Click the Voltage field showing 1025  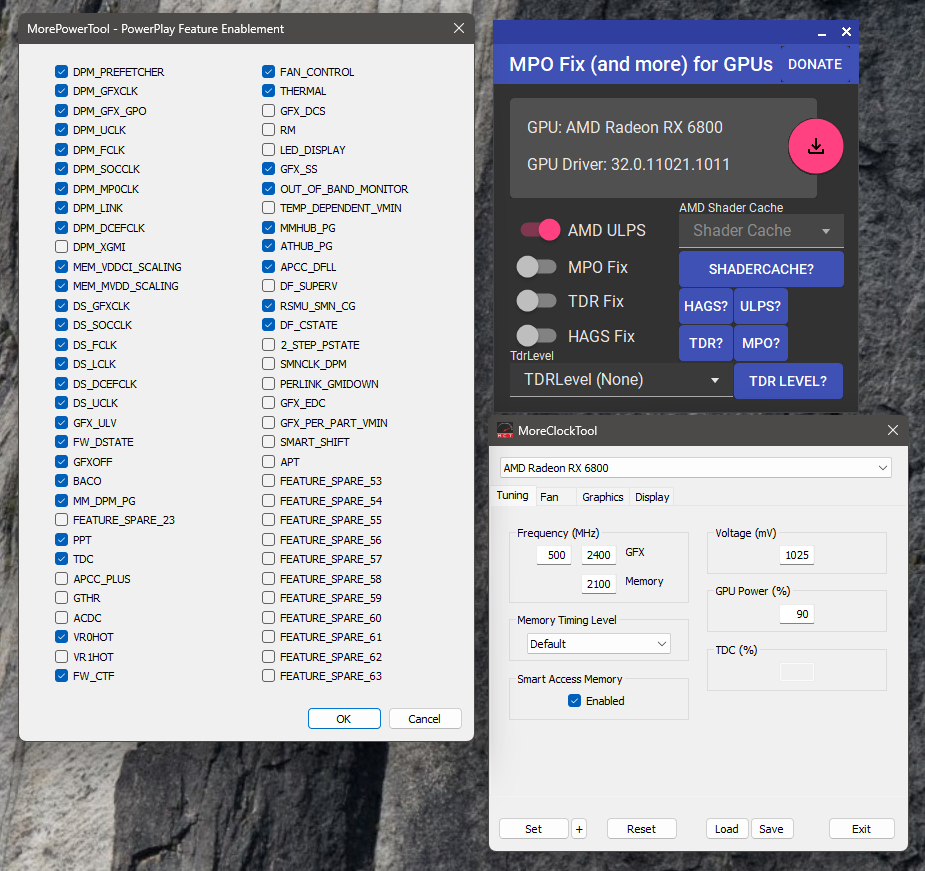coord(797,555)
